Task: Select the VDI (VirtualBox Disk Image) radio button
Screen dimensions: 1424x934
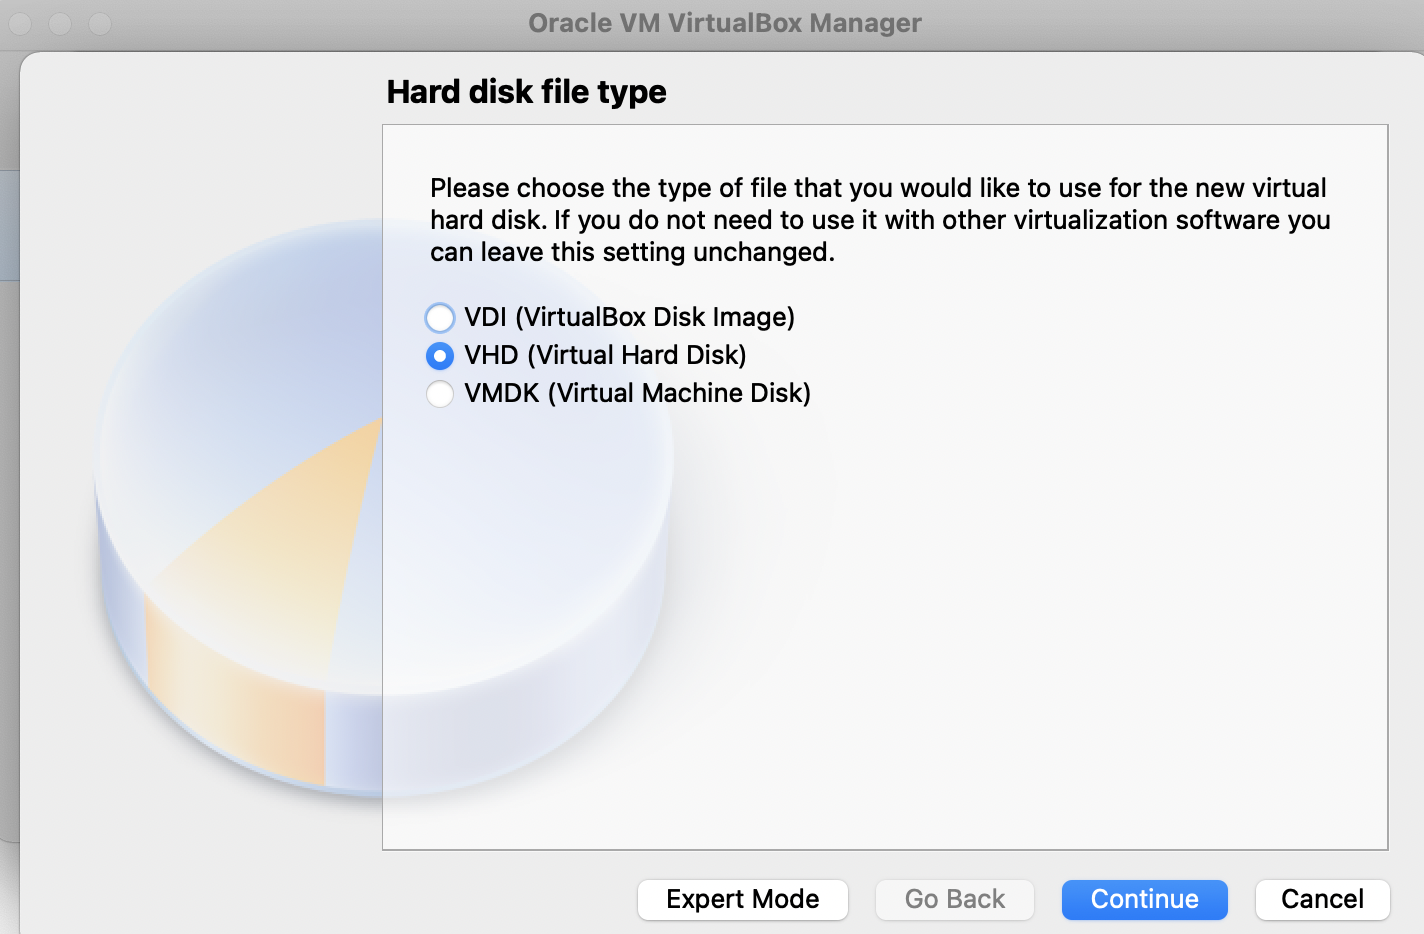Action: coord(440,318)
